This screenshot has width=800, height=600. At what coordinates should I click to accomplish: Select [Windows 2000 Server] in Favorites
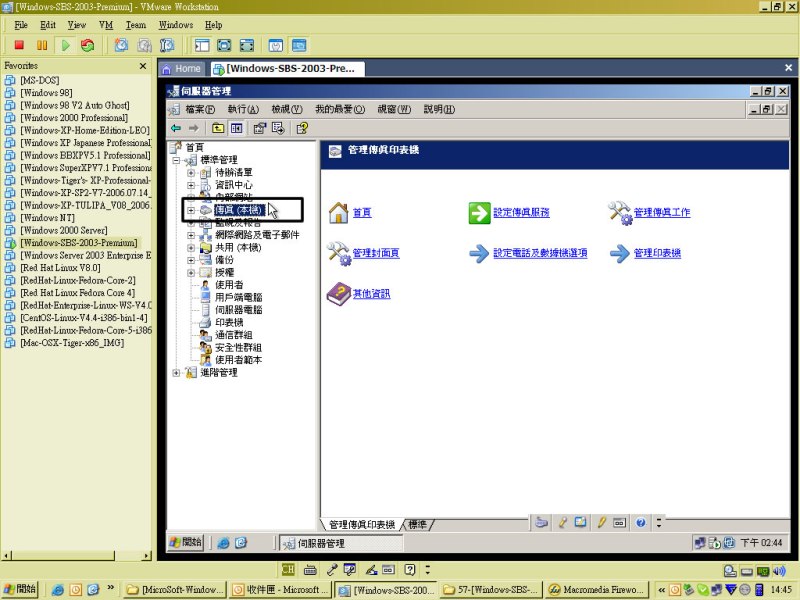coord(64,231)
